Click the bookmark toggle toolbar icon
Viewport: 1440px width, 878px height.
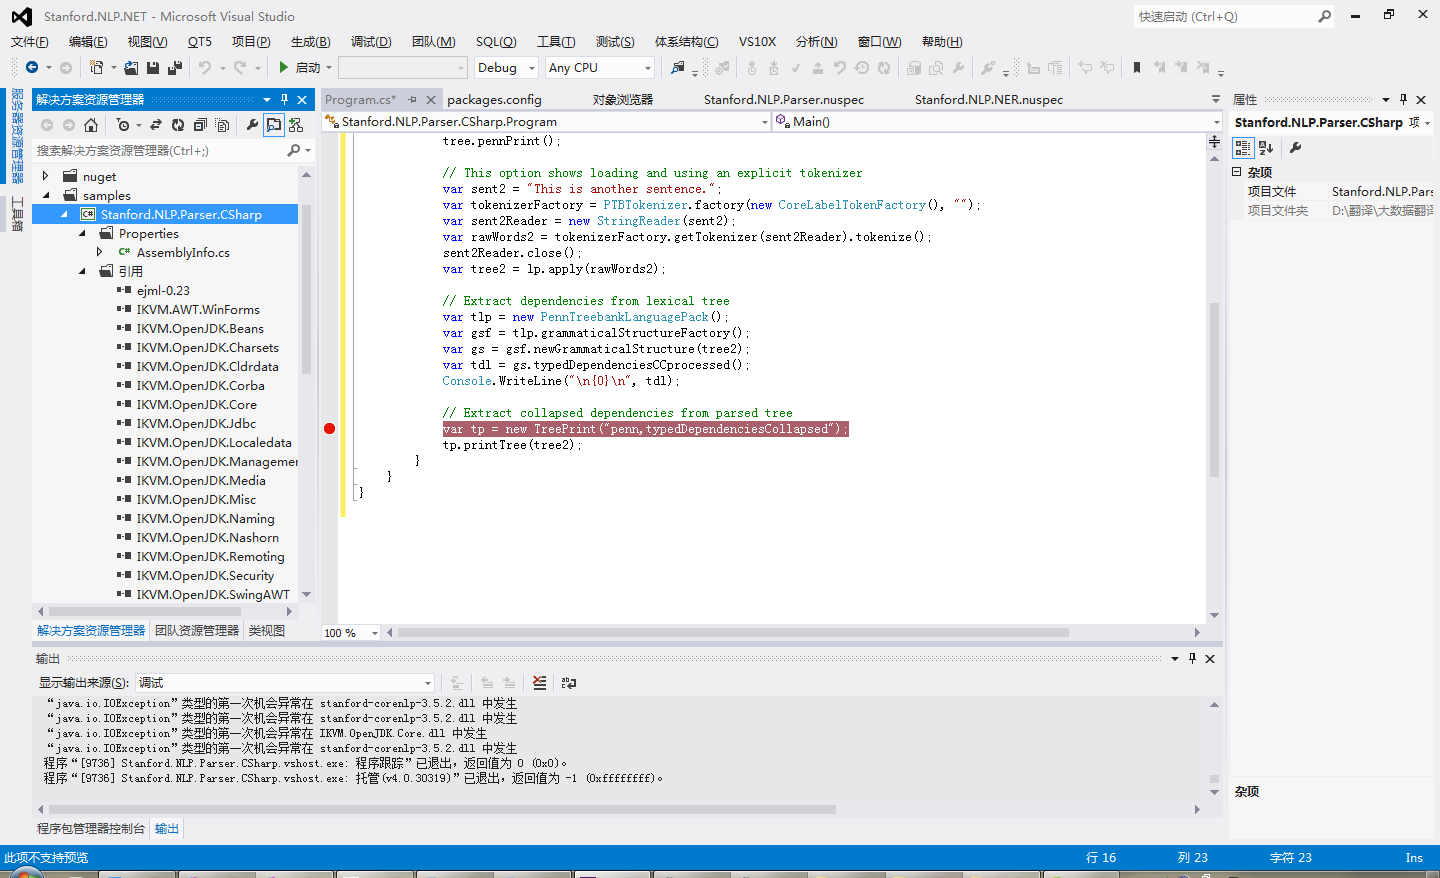[1137, 67]
